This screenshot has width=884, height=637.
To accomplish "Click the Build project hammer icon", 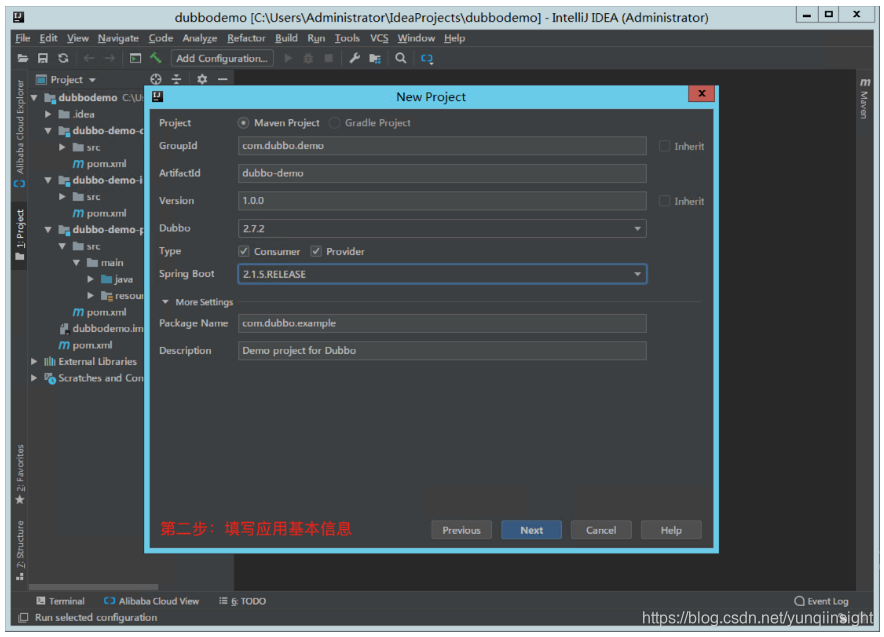I will point(156,58).
